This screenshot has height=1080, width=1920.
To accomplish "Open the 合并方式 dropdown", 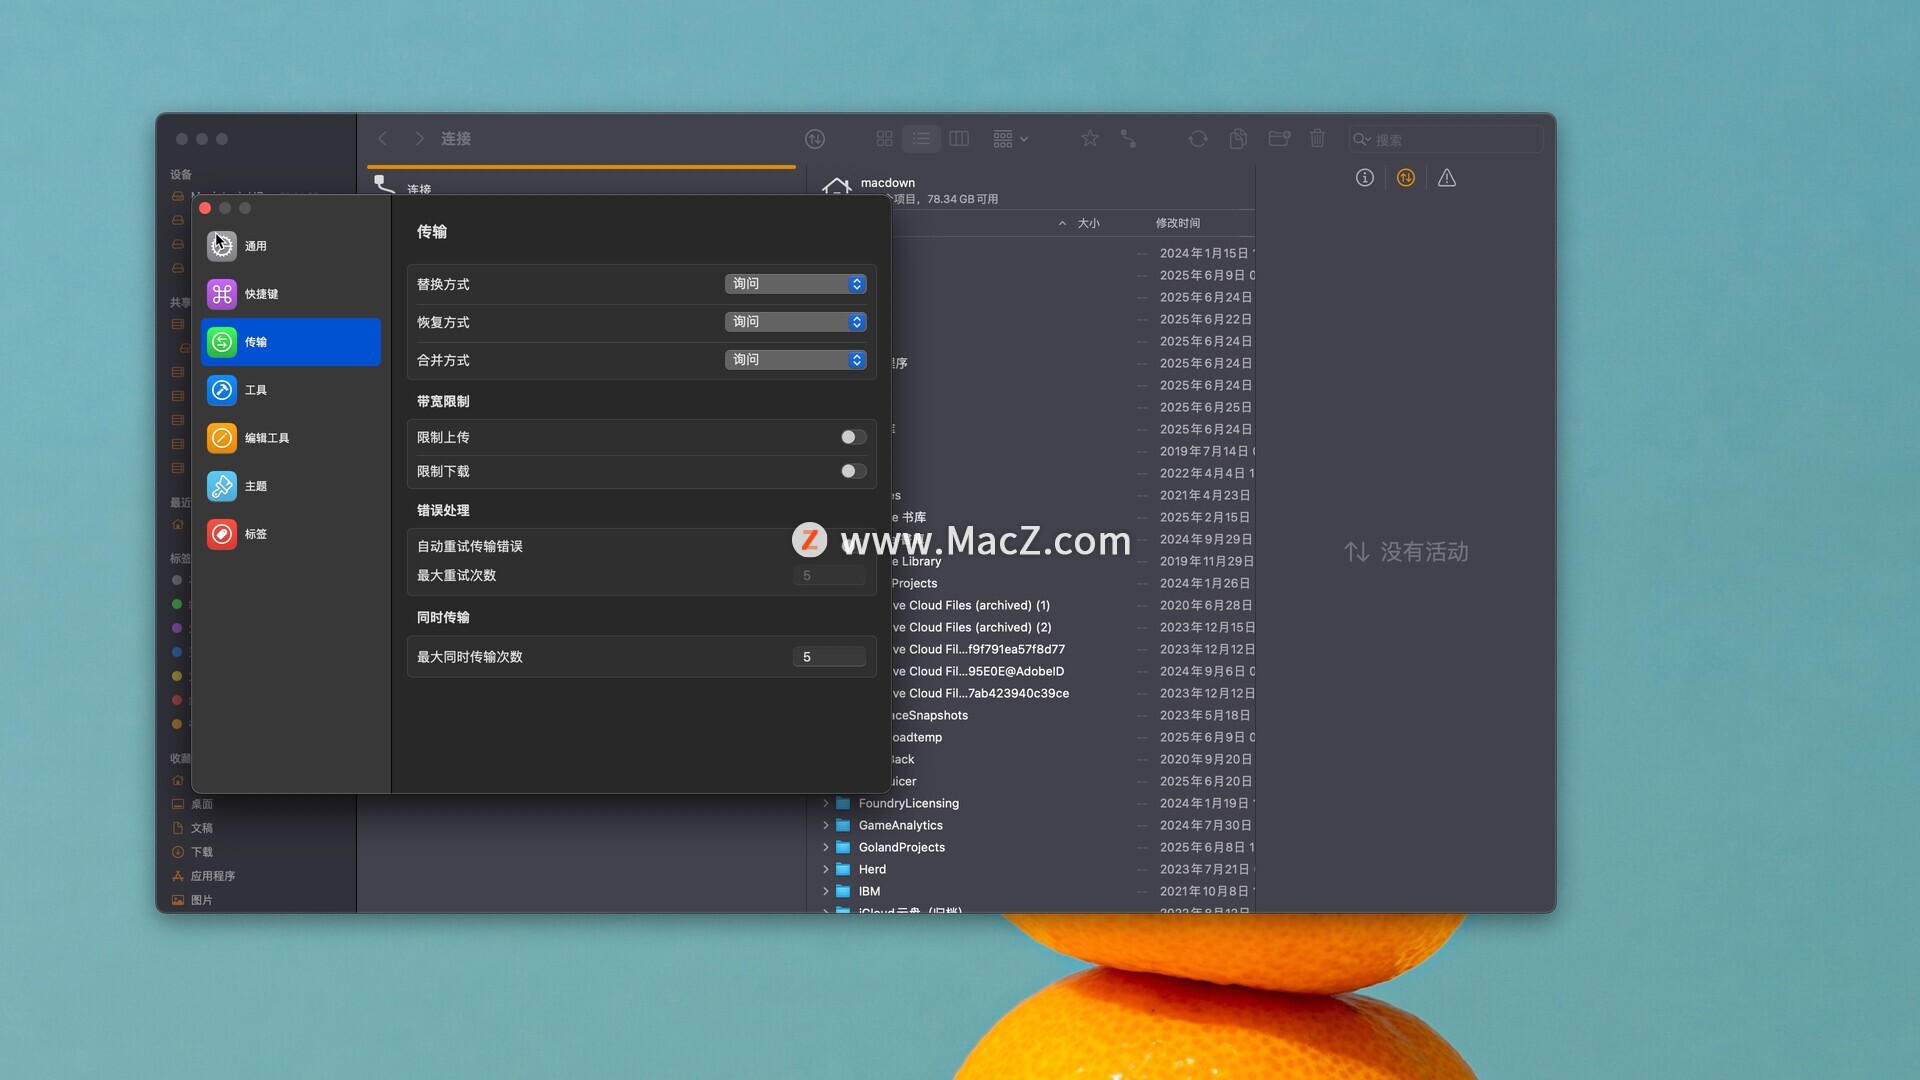I will [795, 360].
